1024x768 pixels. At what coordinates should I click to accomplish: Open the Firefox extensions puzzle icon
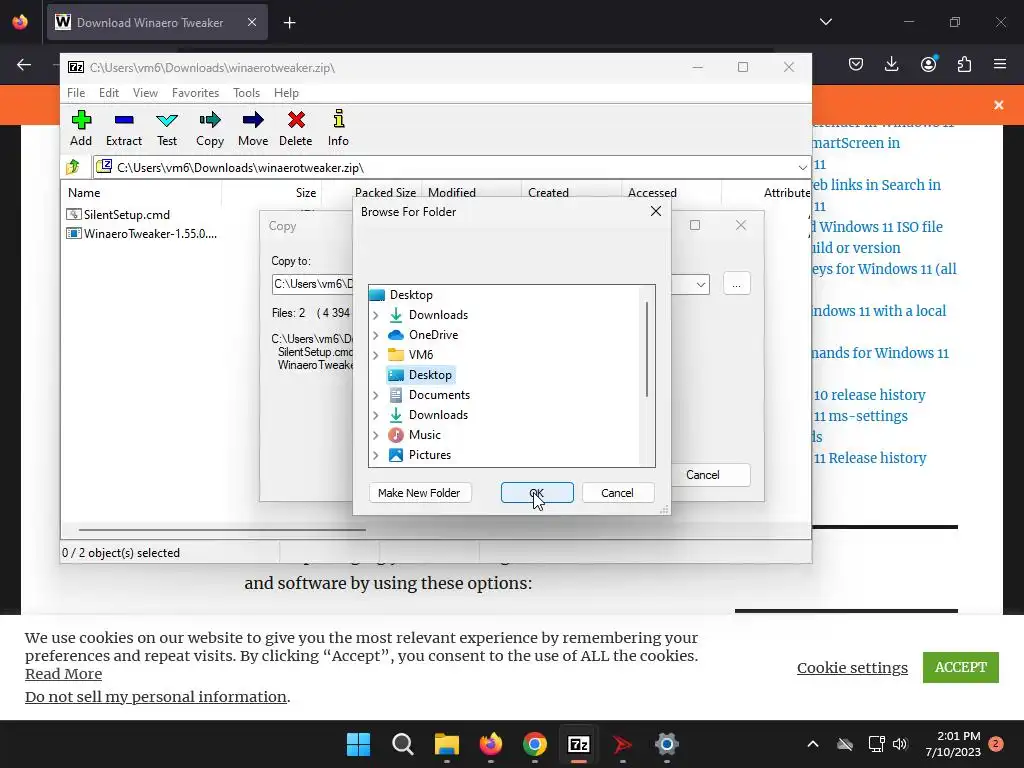964,64
